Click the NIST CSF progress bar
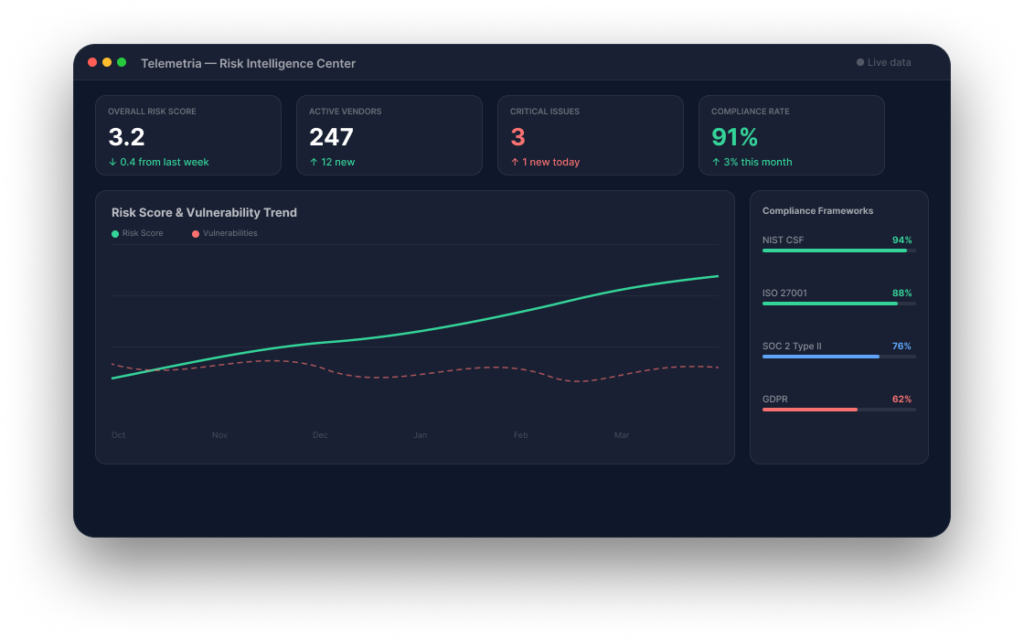This screenshot has height=640, width=1024. (838, 251)
